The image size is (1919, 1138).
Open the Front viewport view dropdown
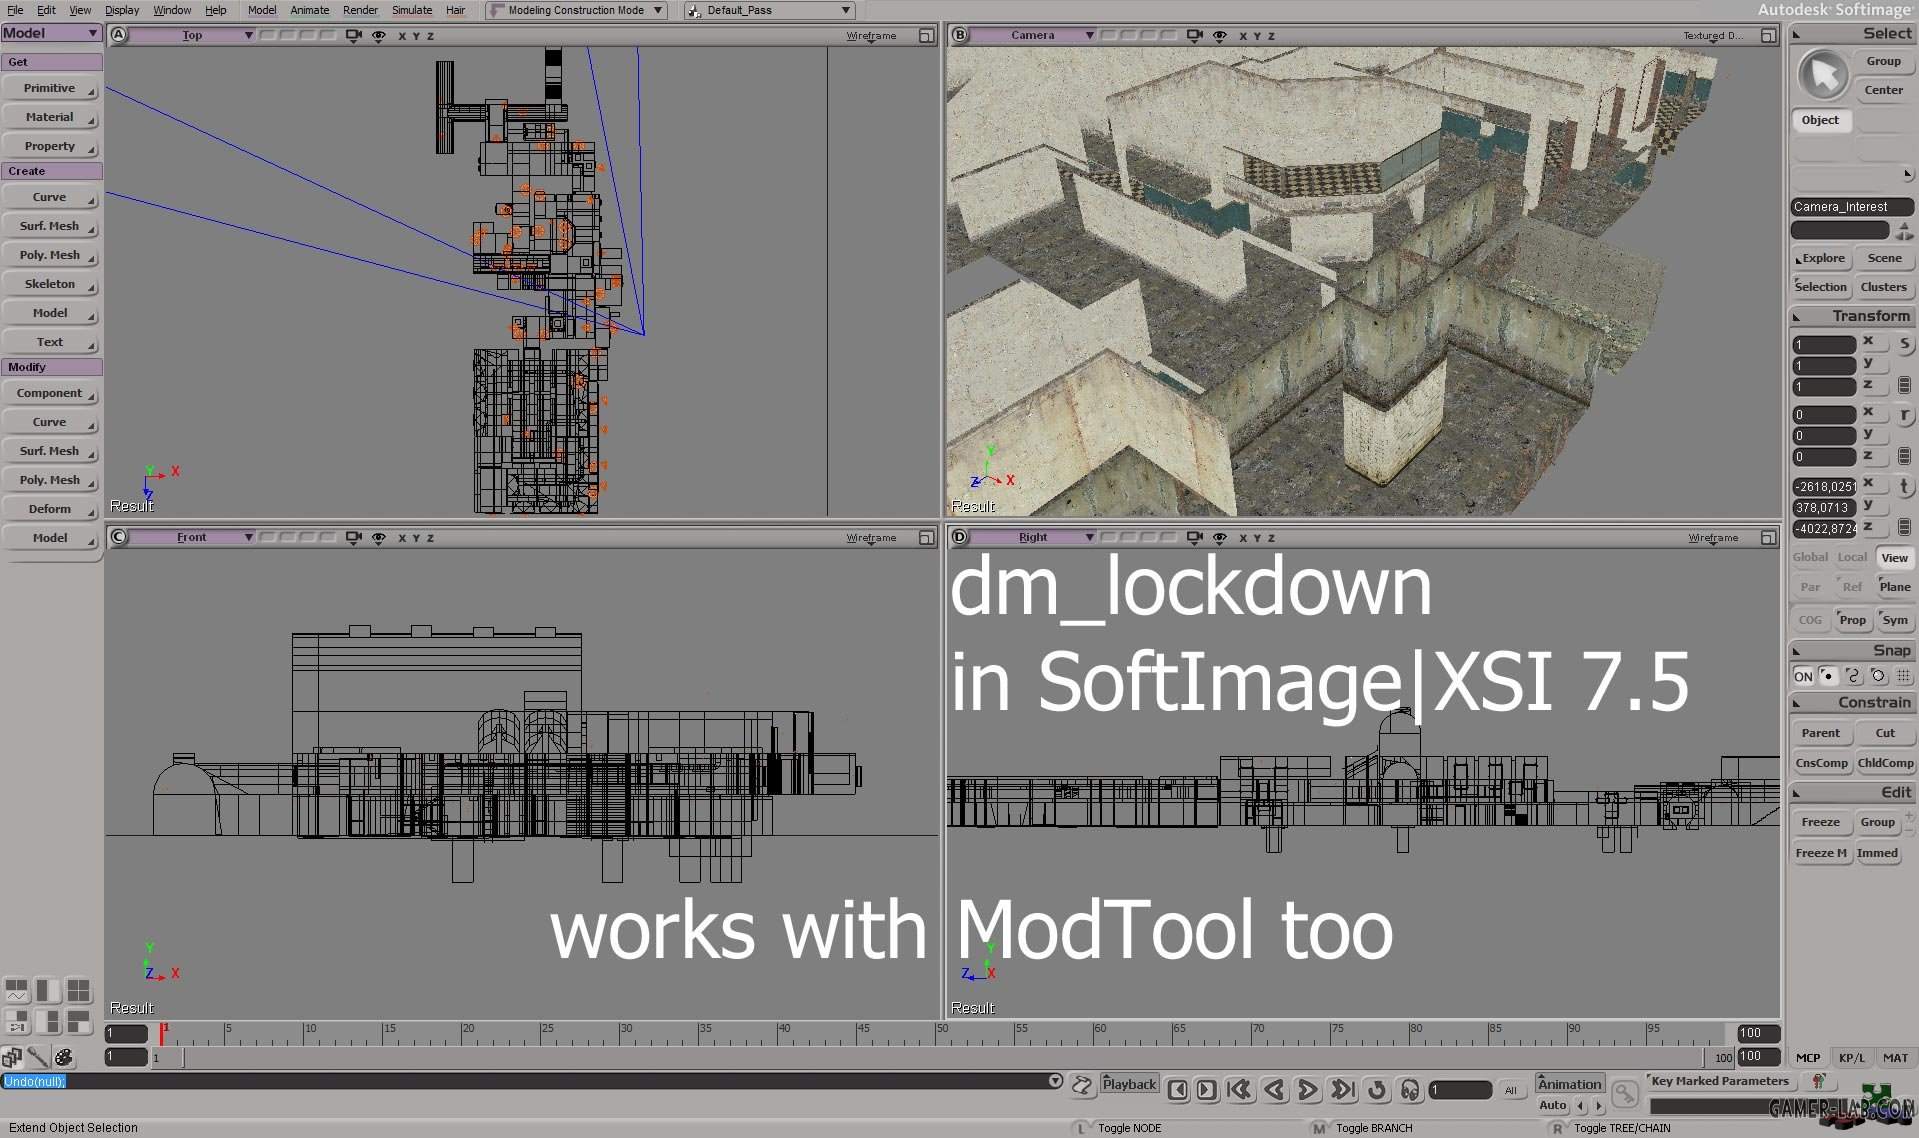tap(193, 537)
